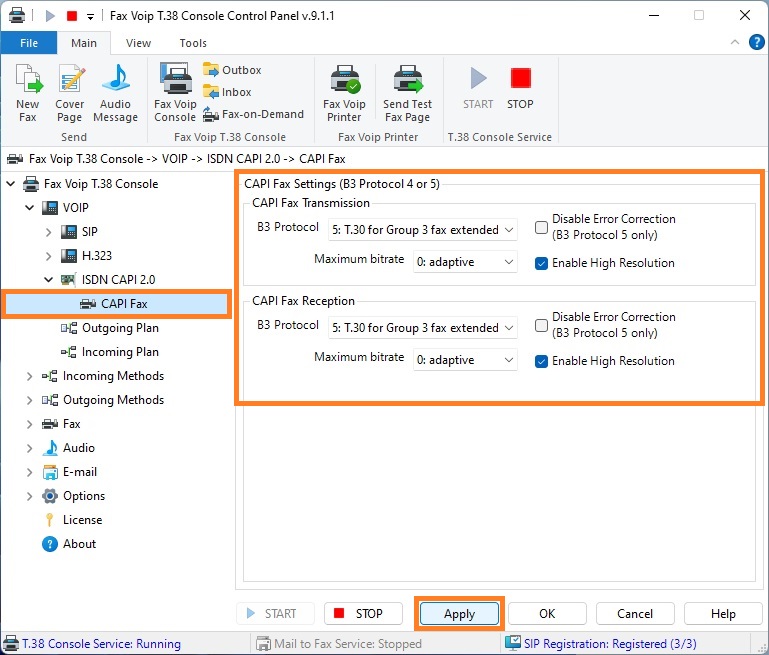Screen dimensions: 769x655
Task: Expand Outgoing Methods node chevron
Action: point(30,400)
